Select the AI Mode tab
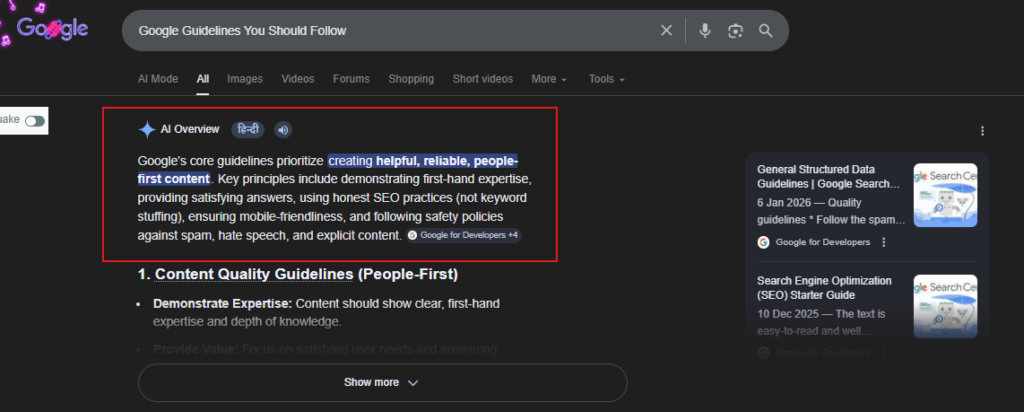 pos(157,79)
